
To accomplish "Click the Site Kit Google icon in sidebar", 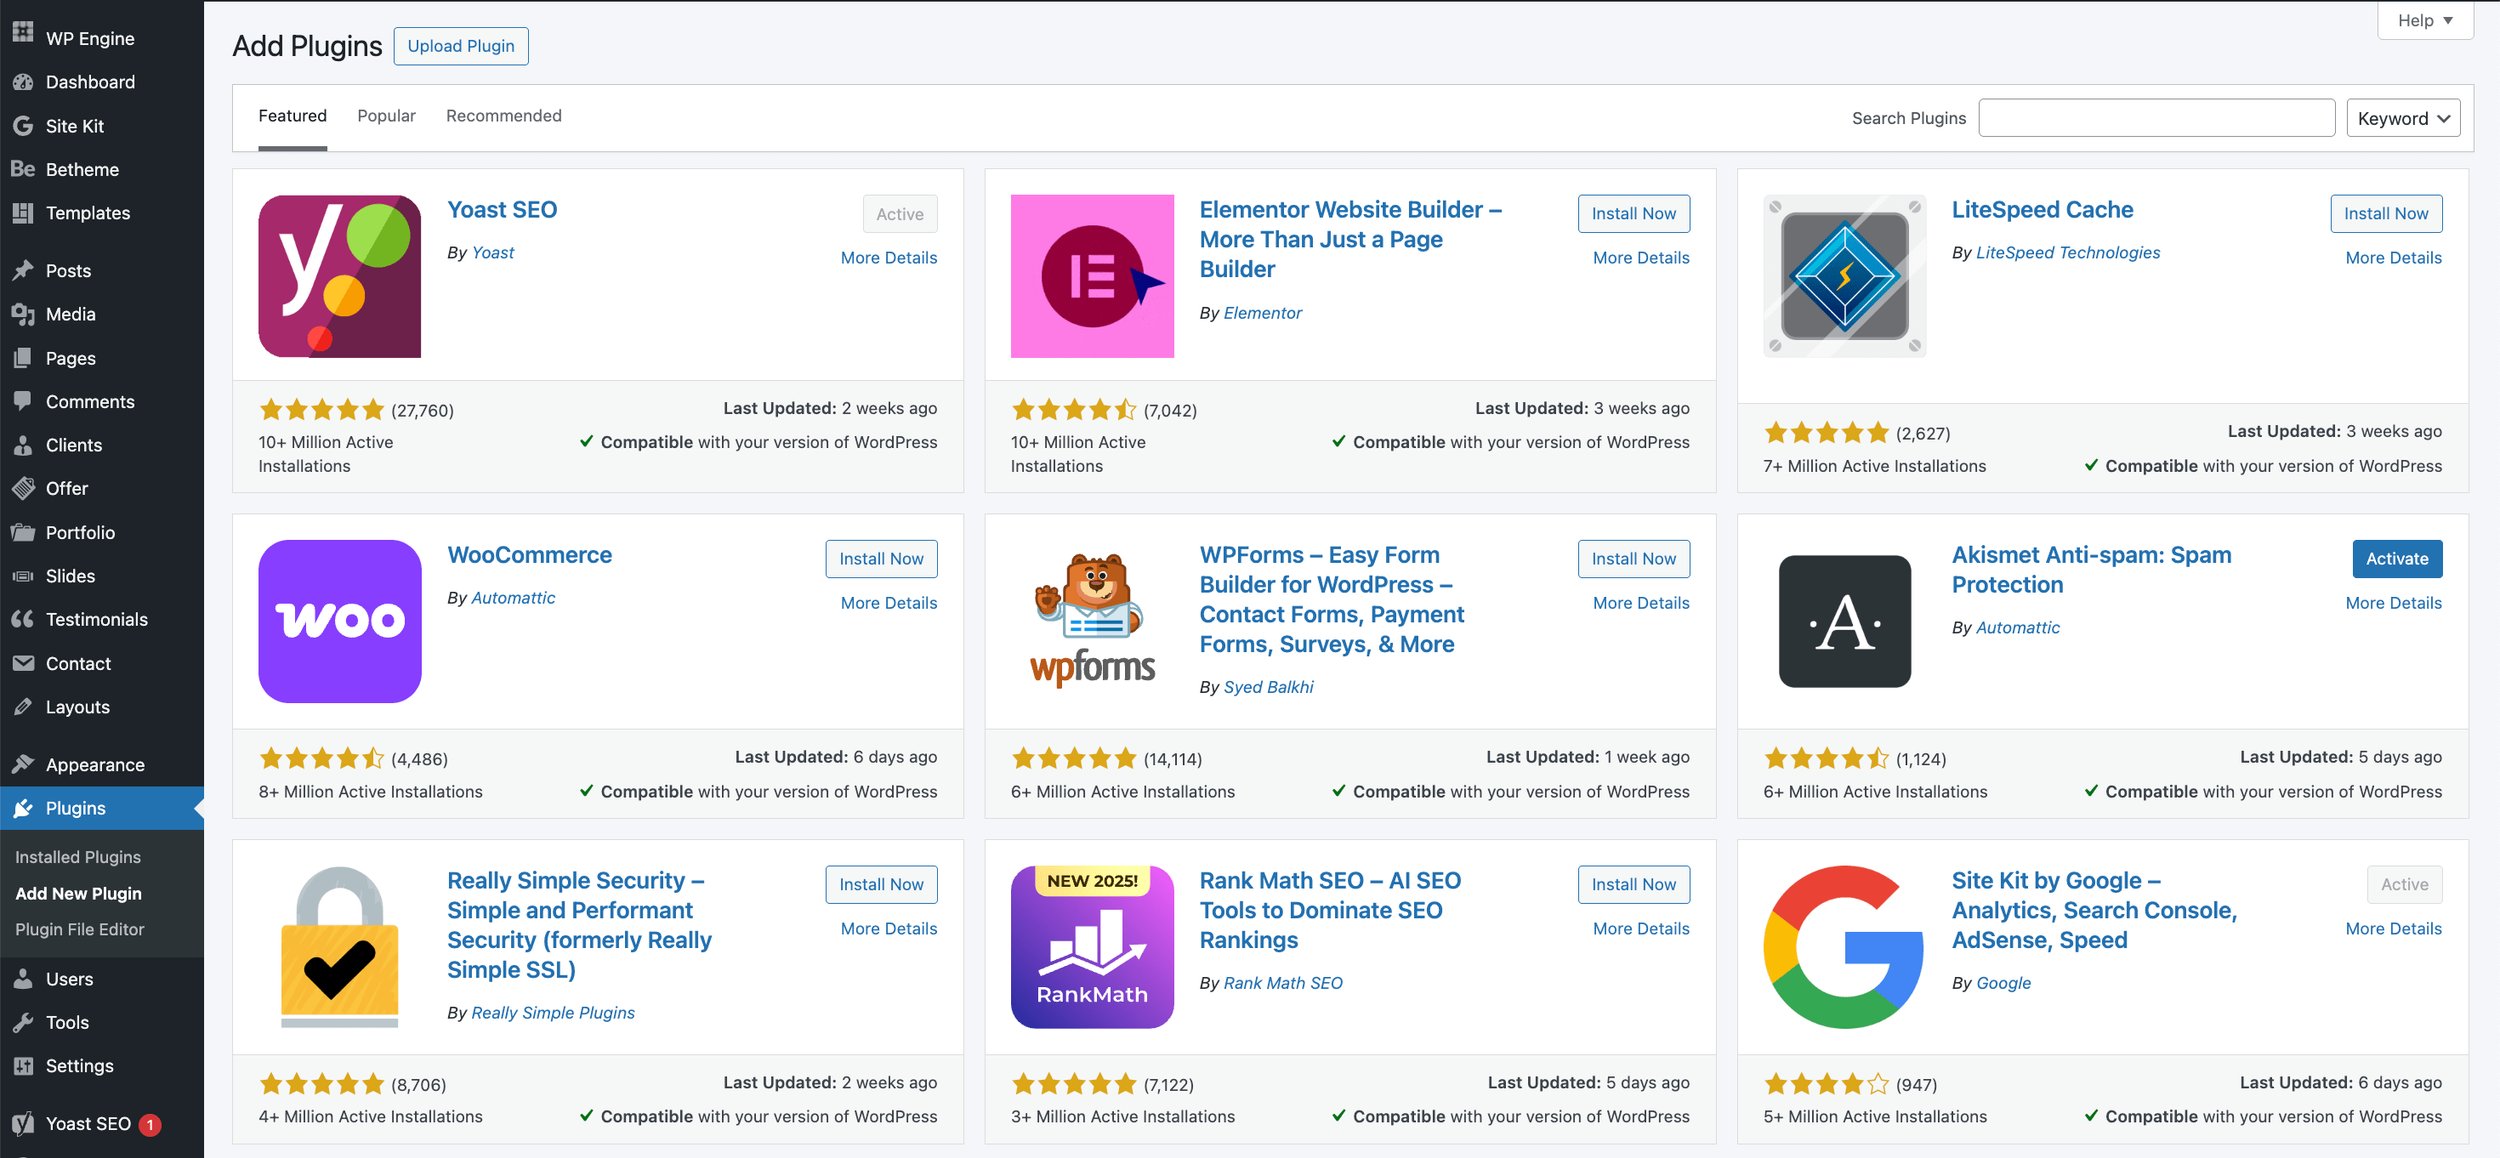I will click(x=23, y=126).
